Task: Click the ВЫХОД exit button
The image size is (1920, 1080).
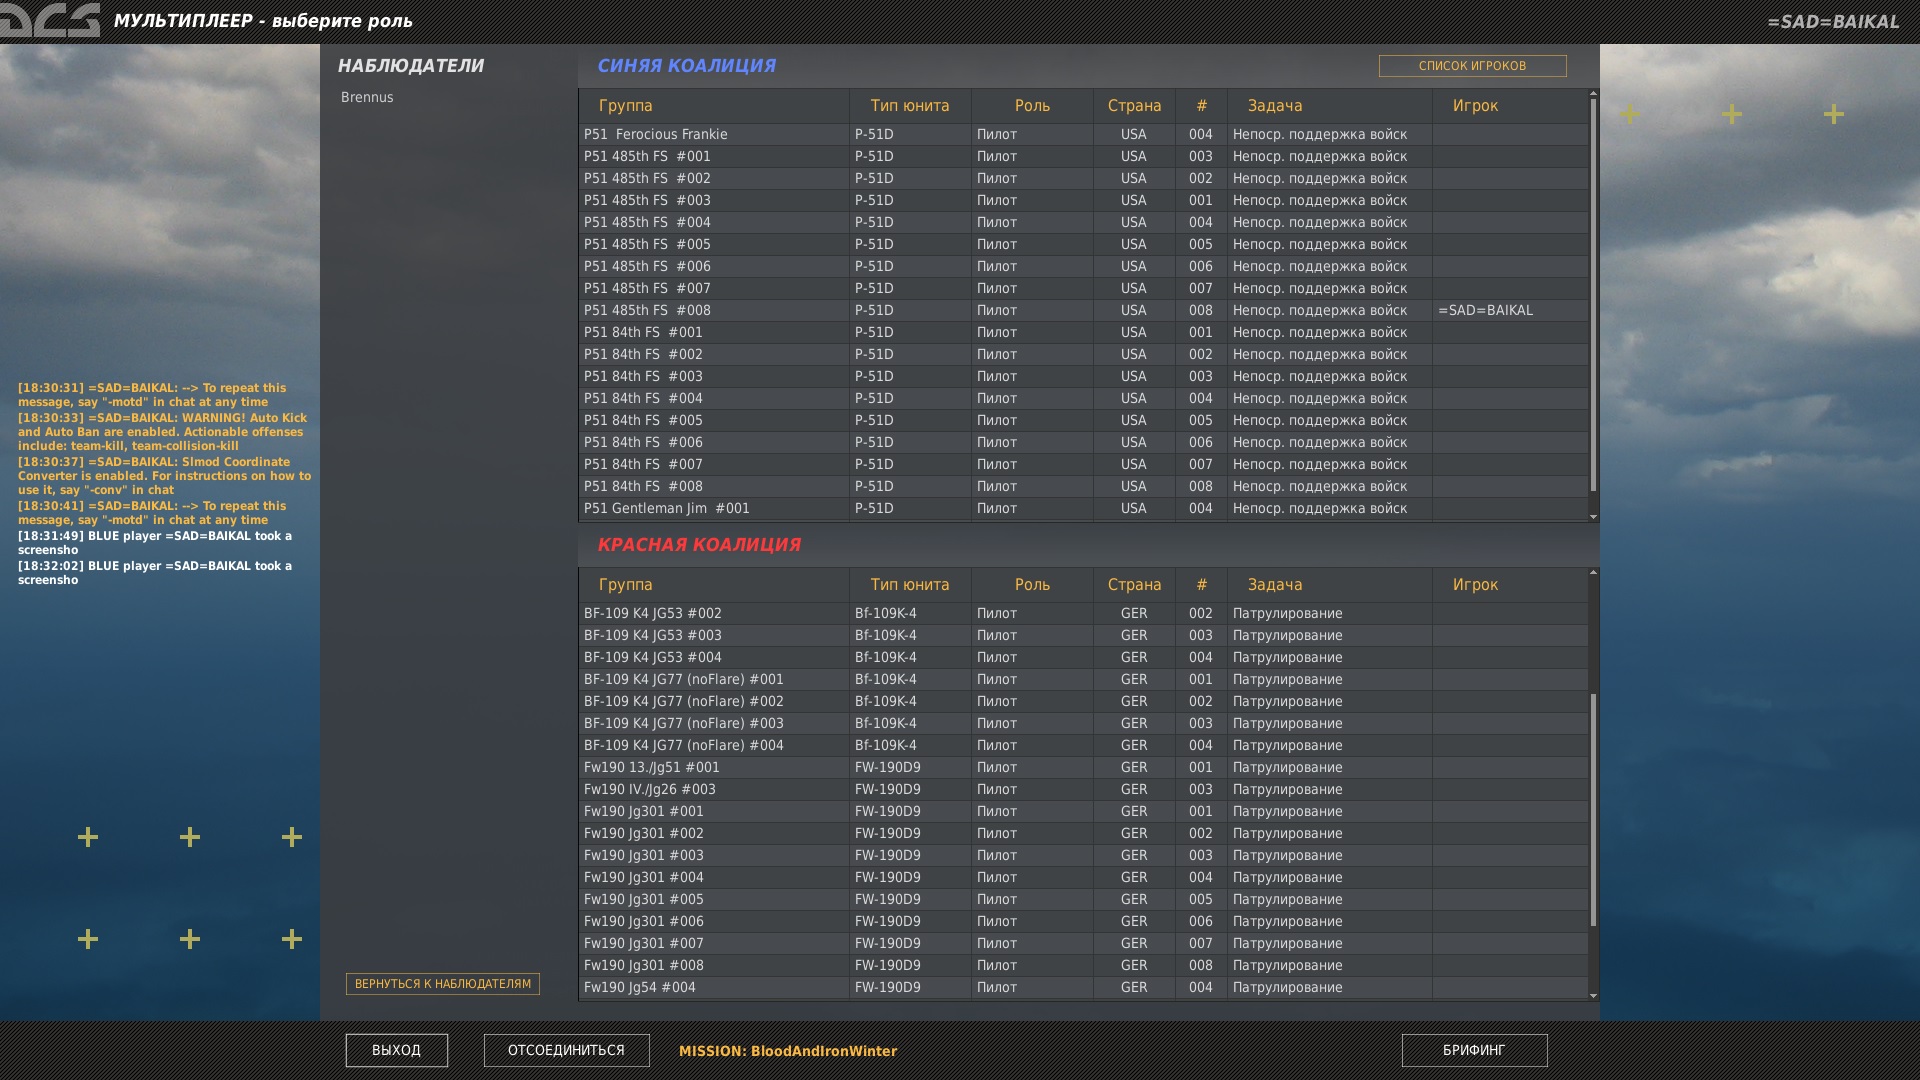Action: pos(396,1050)
